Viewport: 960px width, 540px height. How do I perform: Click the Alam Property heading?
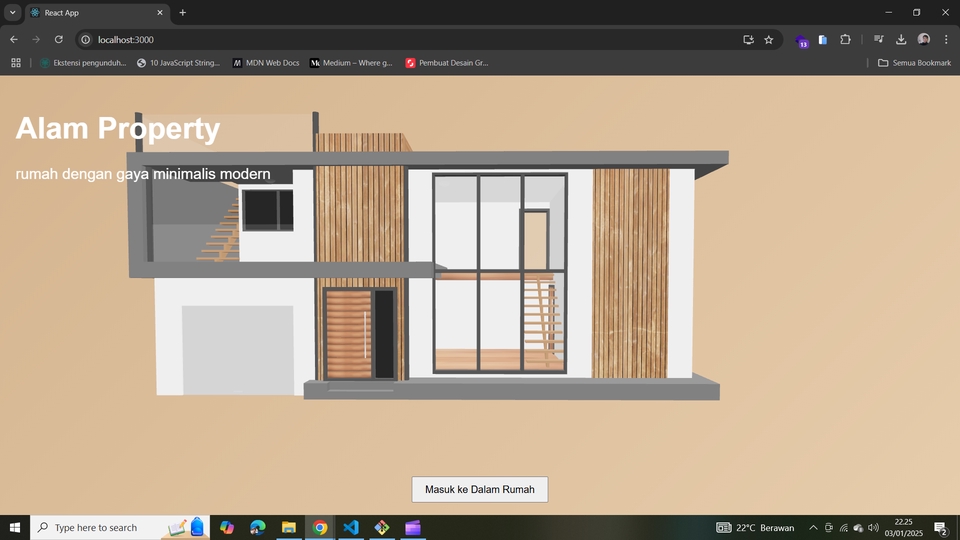[x=118, y=129]
